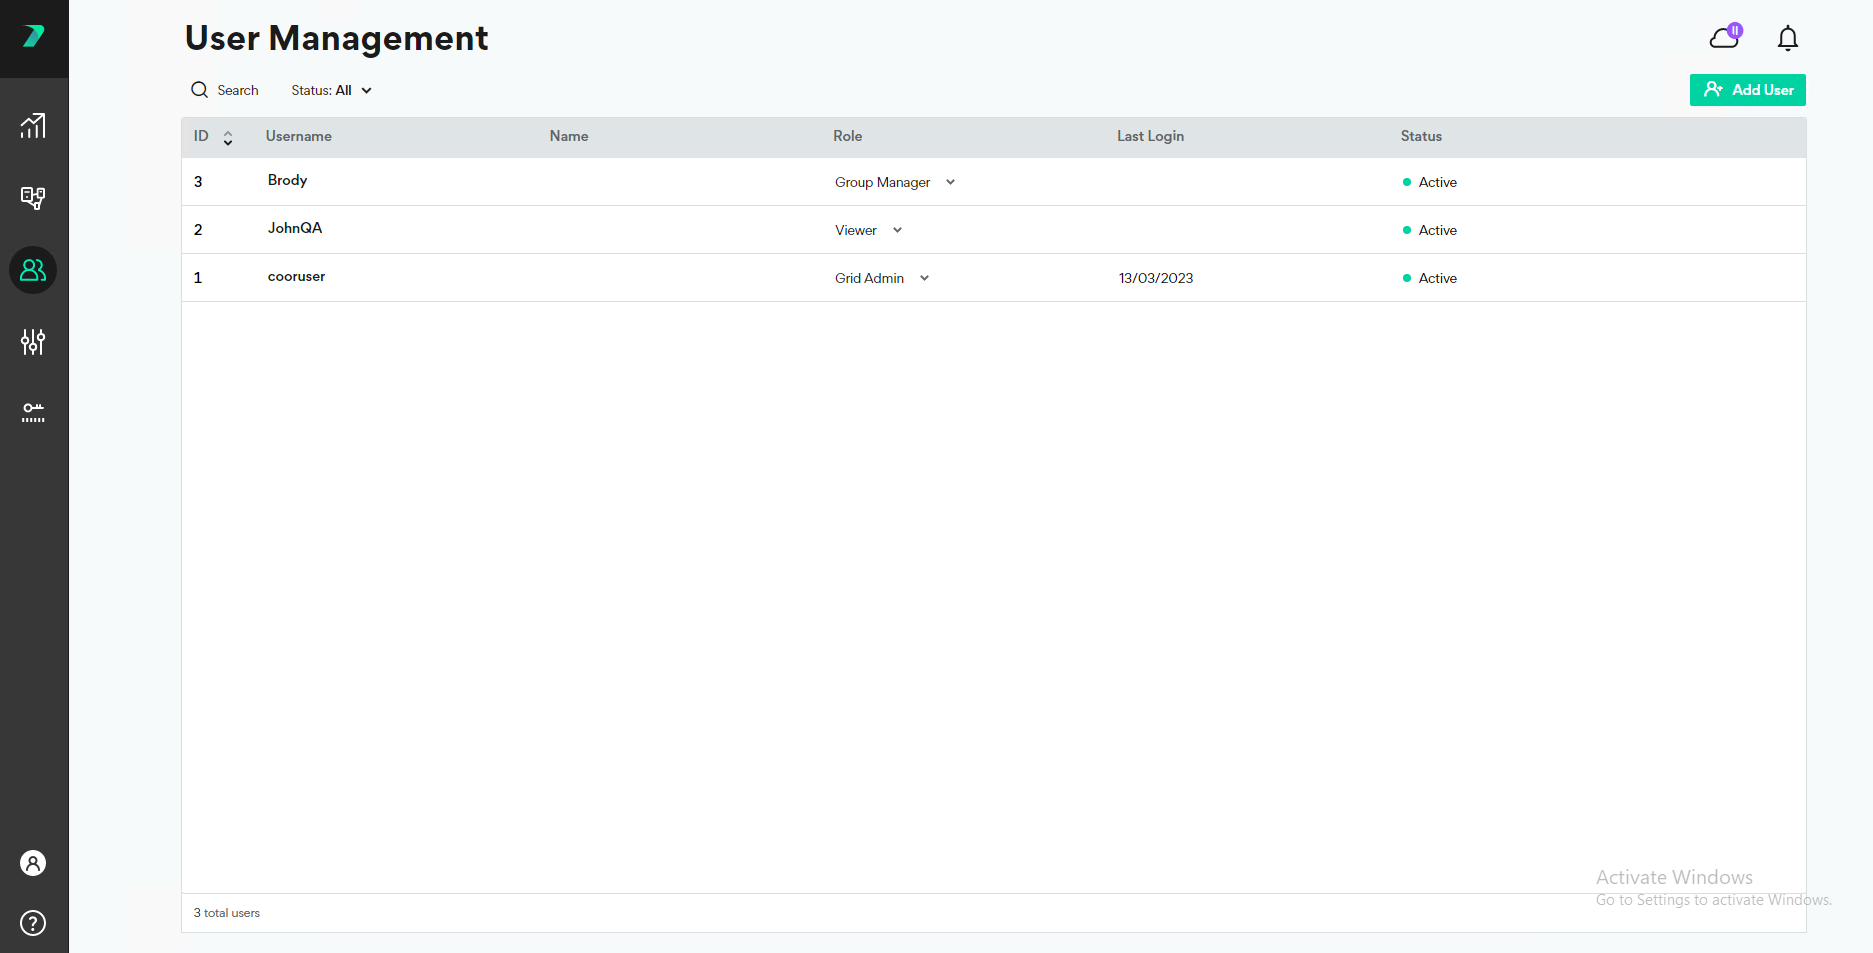This screenshot has width=1873, height=953.
Task: Open the user profile icon at bottom left
Action: click(33, 862)
